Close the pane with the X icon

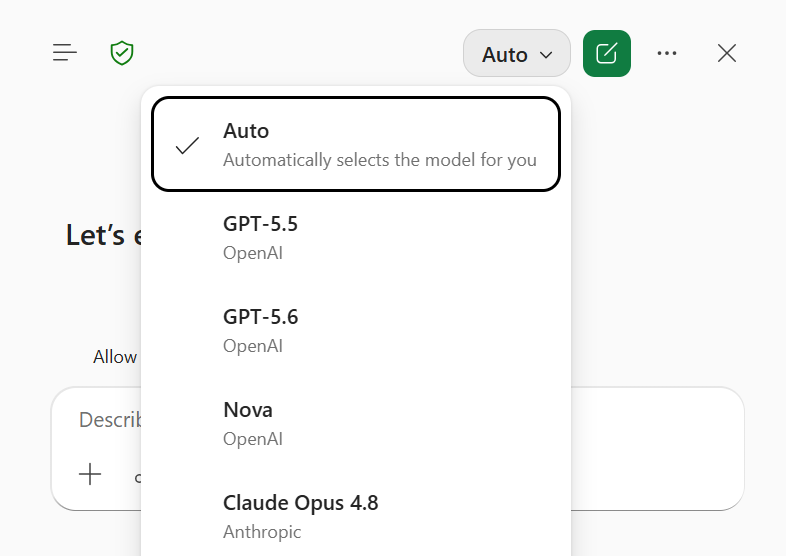(x=726, y=53)
